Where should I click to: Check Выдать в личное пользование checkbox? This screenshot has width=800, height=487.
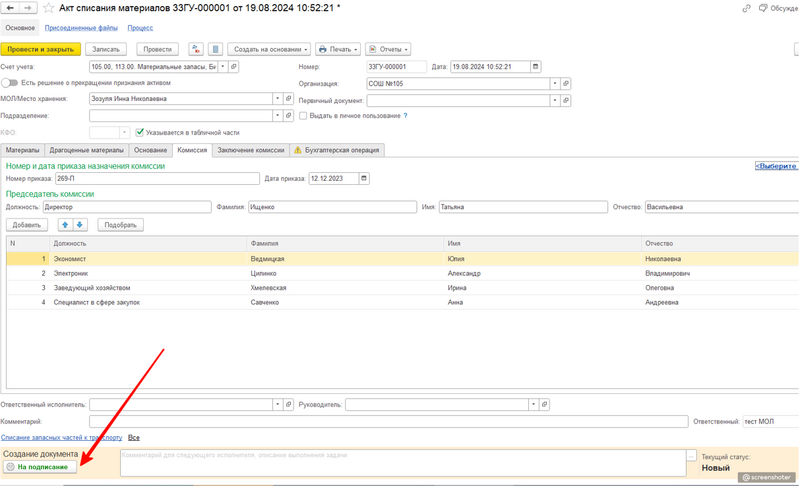(x=304, y=116)
